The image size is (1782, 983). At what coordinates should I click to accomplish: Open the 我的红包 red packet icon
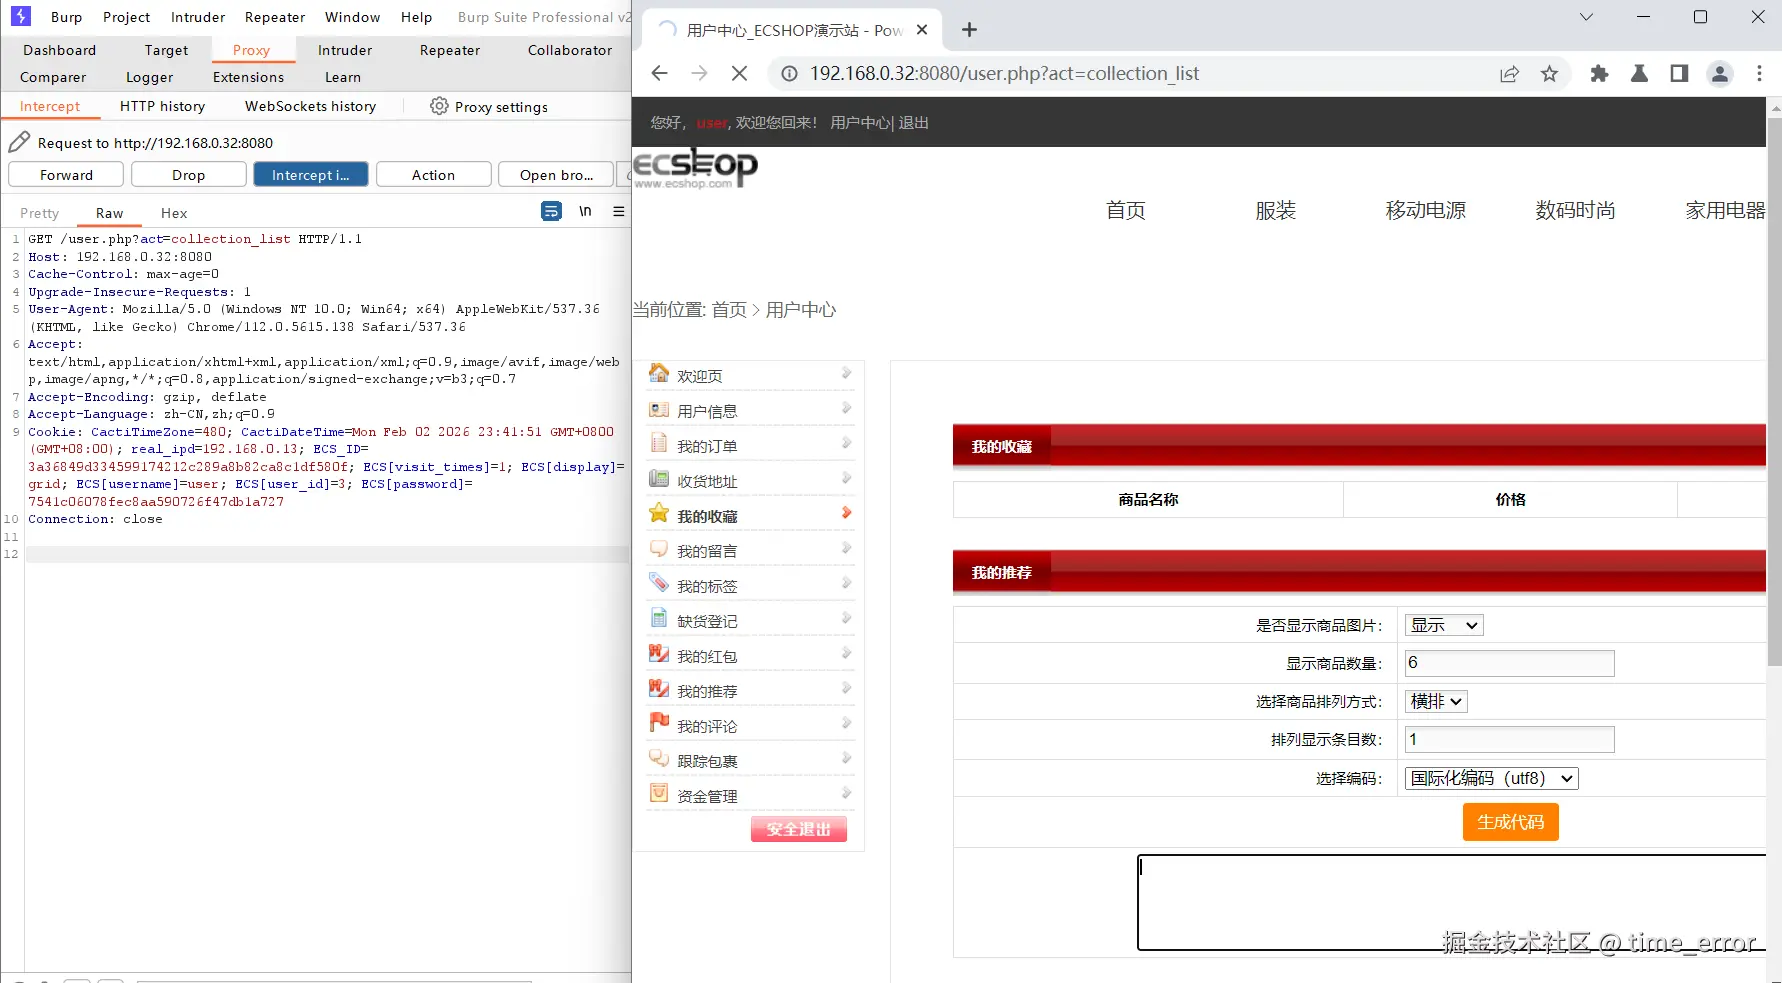658,653
